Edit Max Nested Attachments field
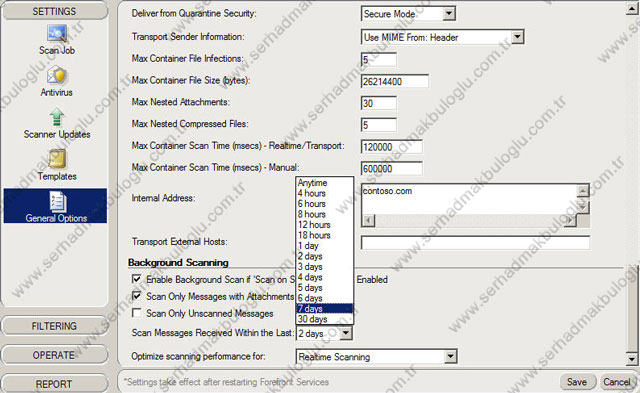This screenshot has width=640, height=393. 378,103
